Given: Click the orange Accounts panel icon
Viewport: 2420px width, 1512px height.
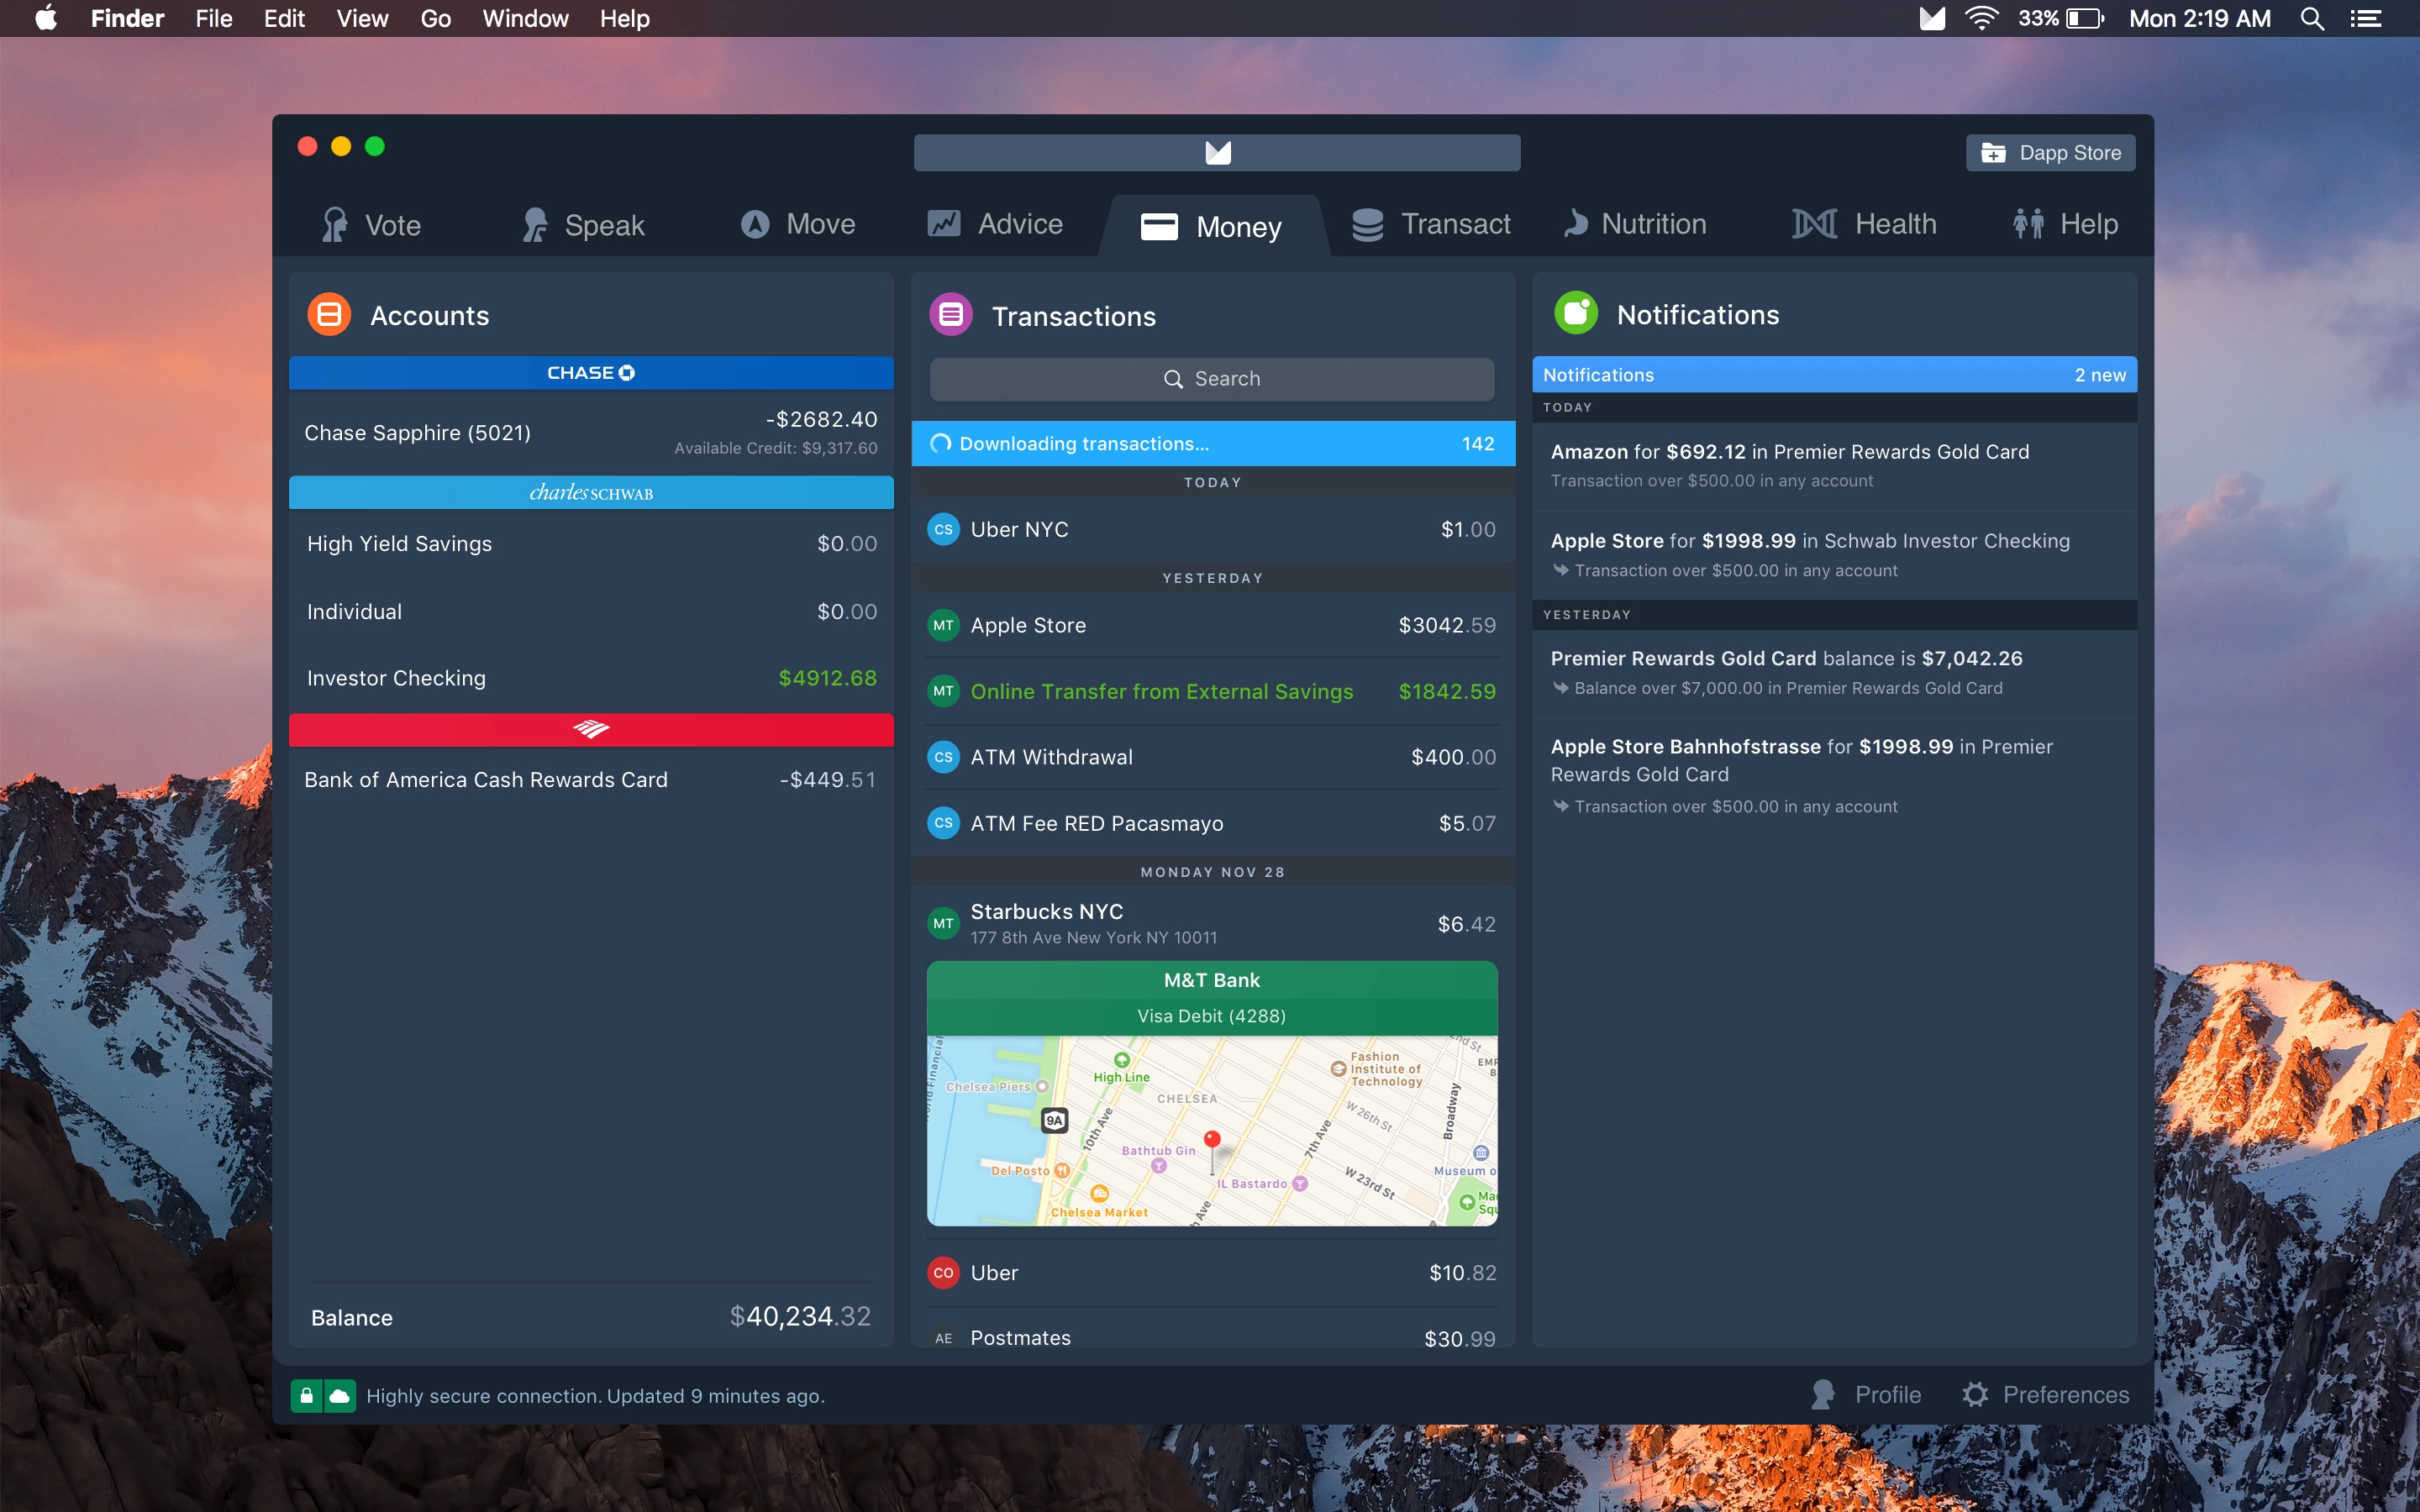Looking at the screenshot, I should [329, 315].
